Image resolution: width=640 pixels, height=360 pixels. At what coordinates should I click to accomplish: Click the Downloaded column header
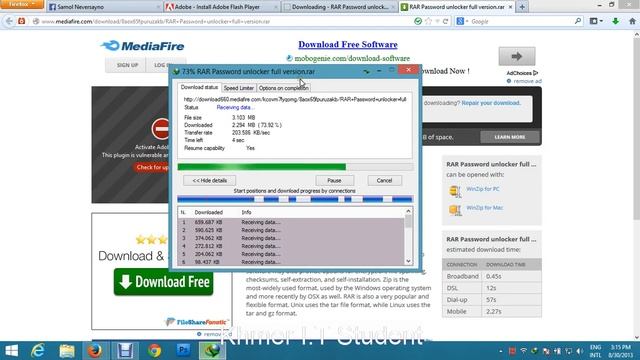pyautogui.click(x=209, y=212)
